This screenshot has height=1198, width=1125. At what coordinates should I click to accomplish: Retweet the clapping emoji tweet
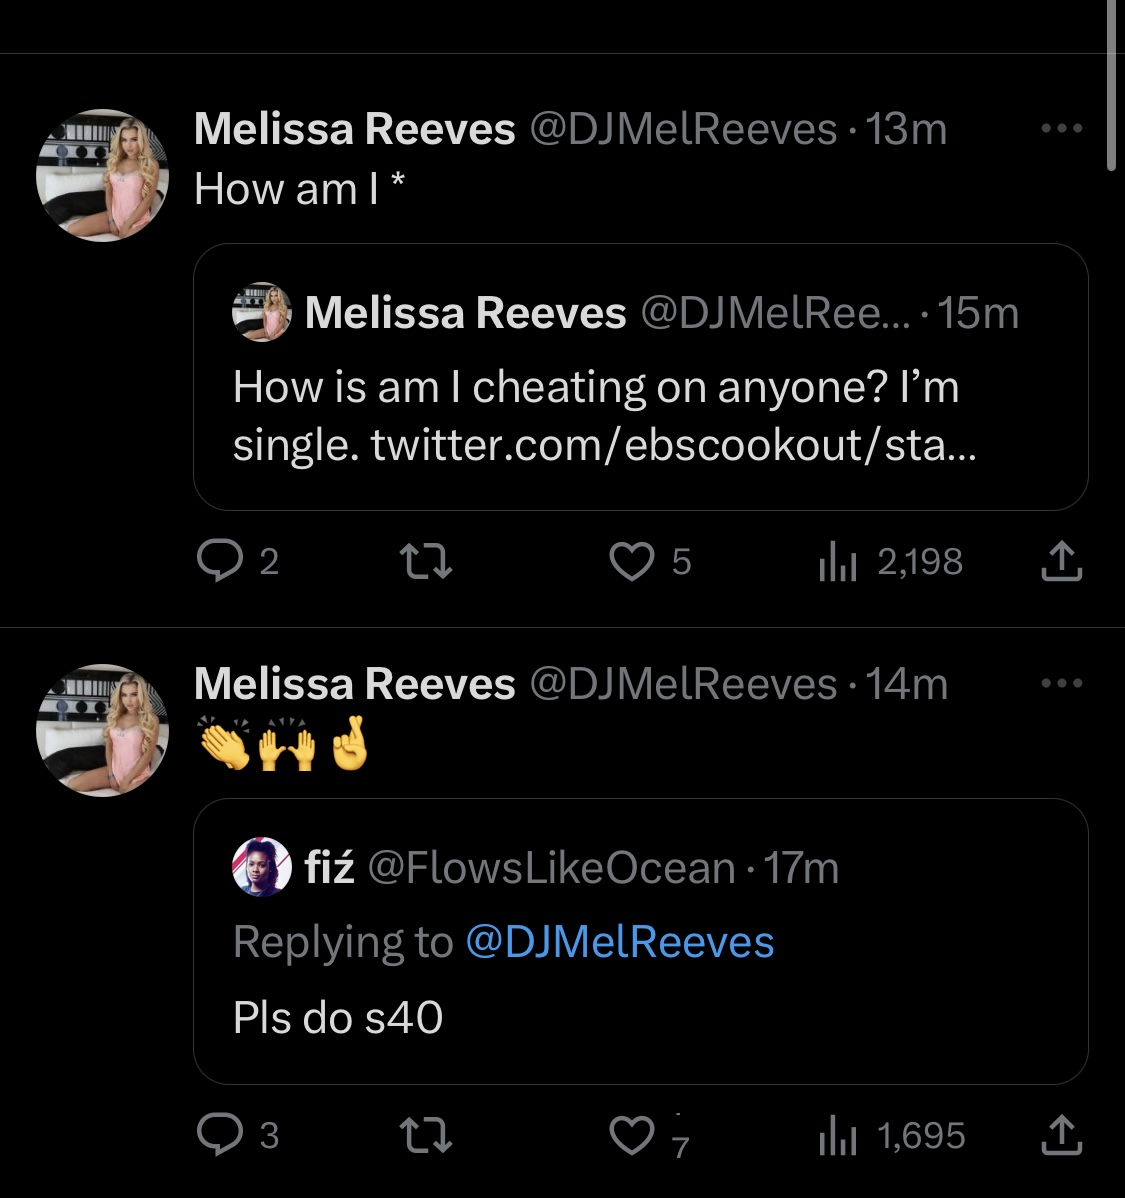tap(426, 1135)
